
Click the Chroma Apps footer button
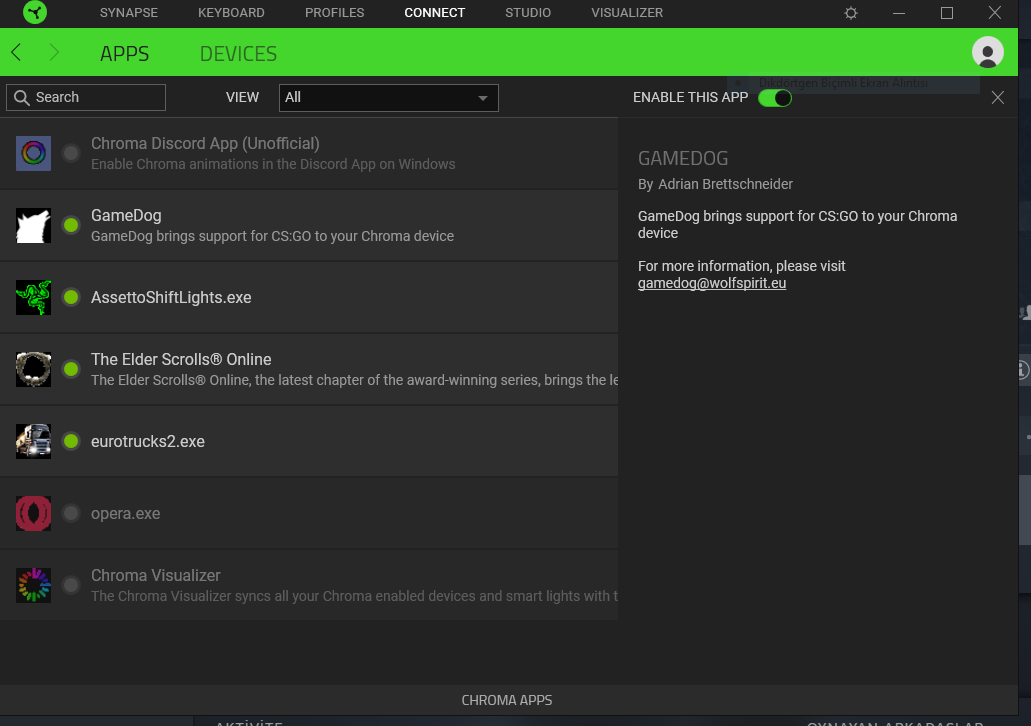tap(507, 700)
